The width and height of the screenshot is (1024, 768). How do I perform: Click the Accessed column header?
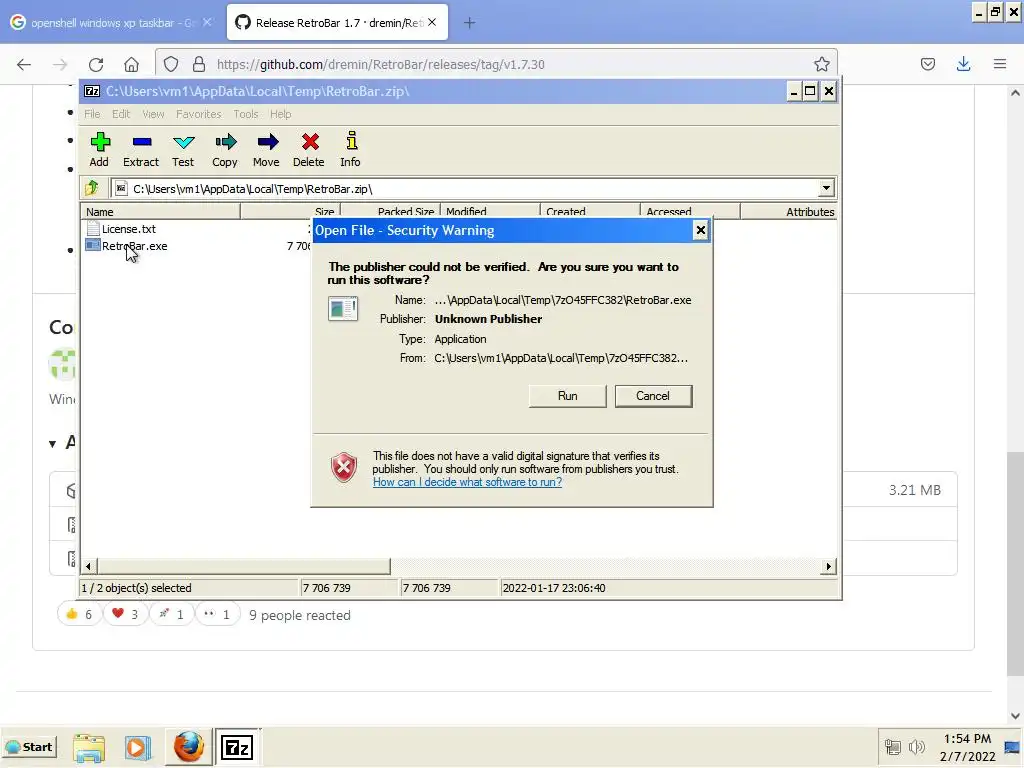tap(690, 211)
